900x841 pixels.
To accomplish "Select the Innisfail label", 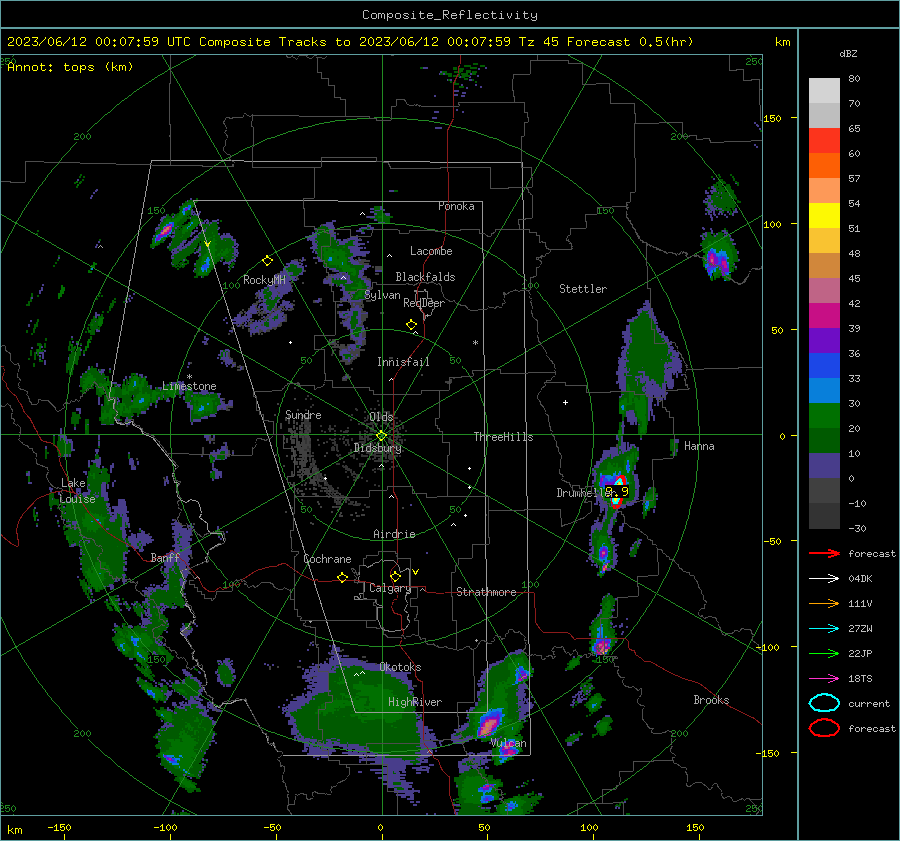I will 403,362.
